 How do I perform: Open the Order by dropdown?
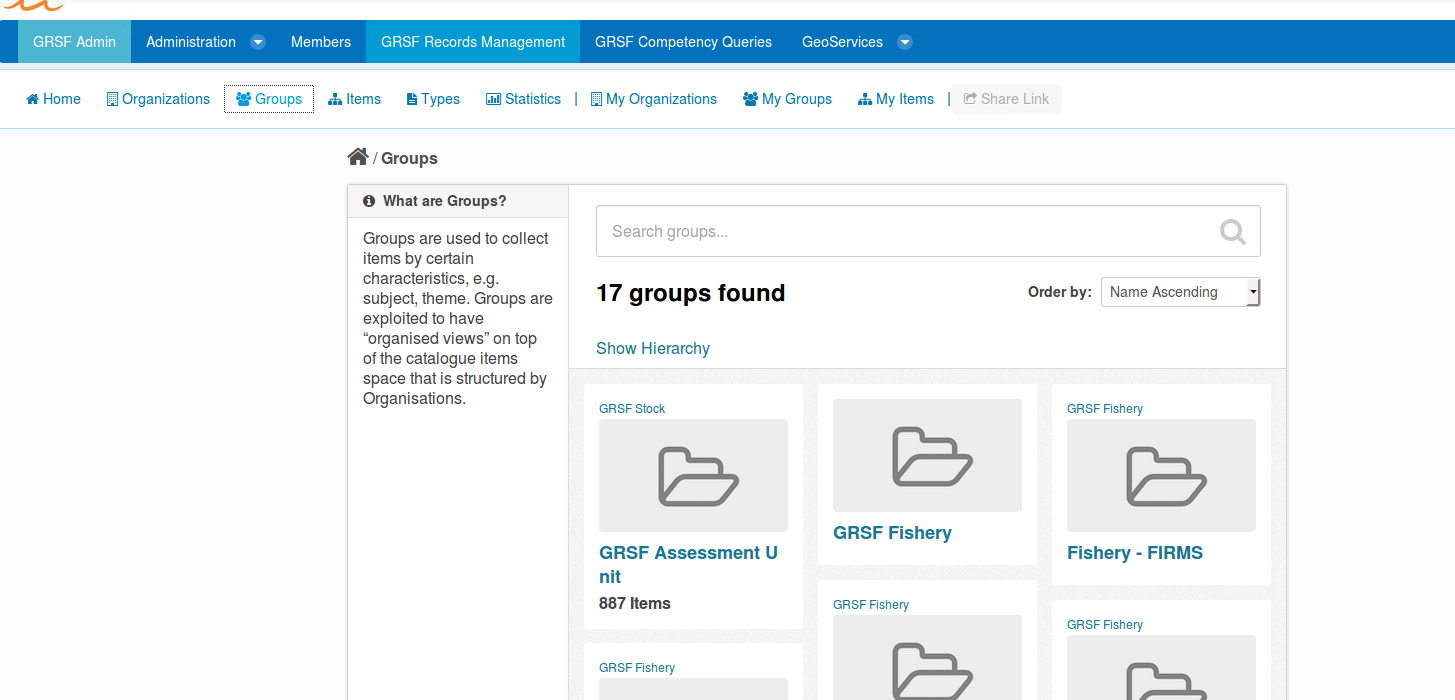(1180, 292)
